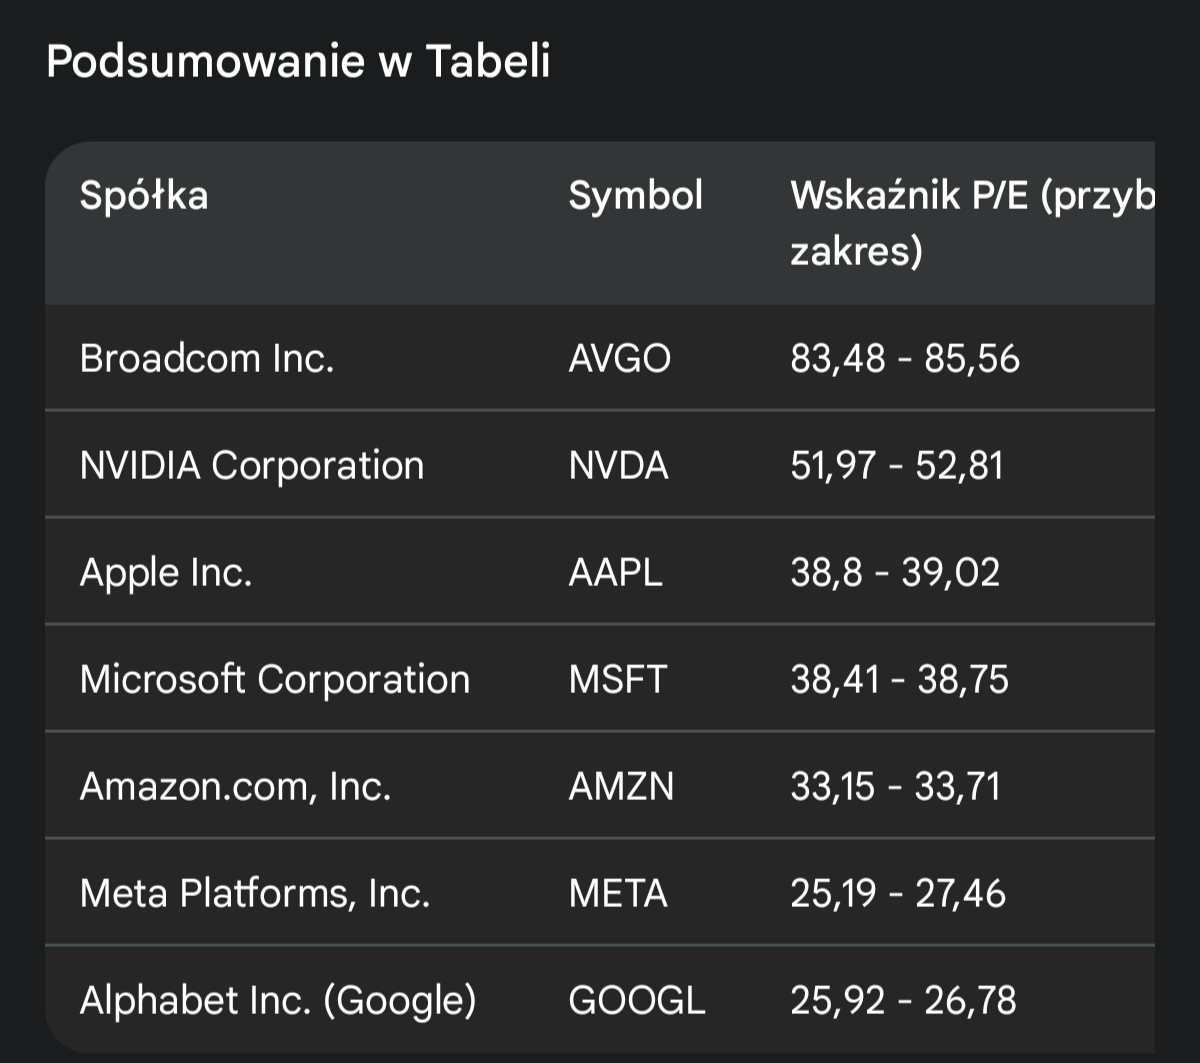1200x1063 pixels.
Task: Click the P/E range 38,41 - 38,75
Action: (x=899, y=679)
